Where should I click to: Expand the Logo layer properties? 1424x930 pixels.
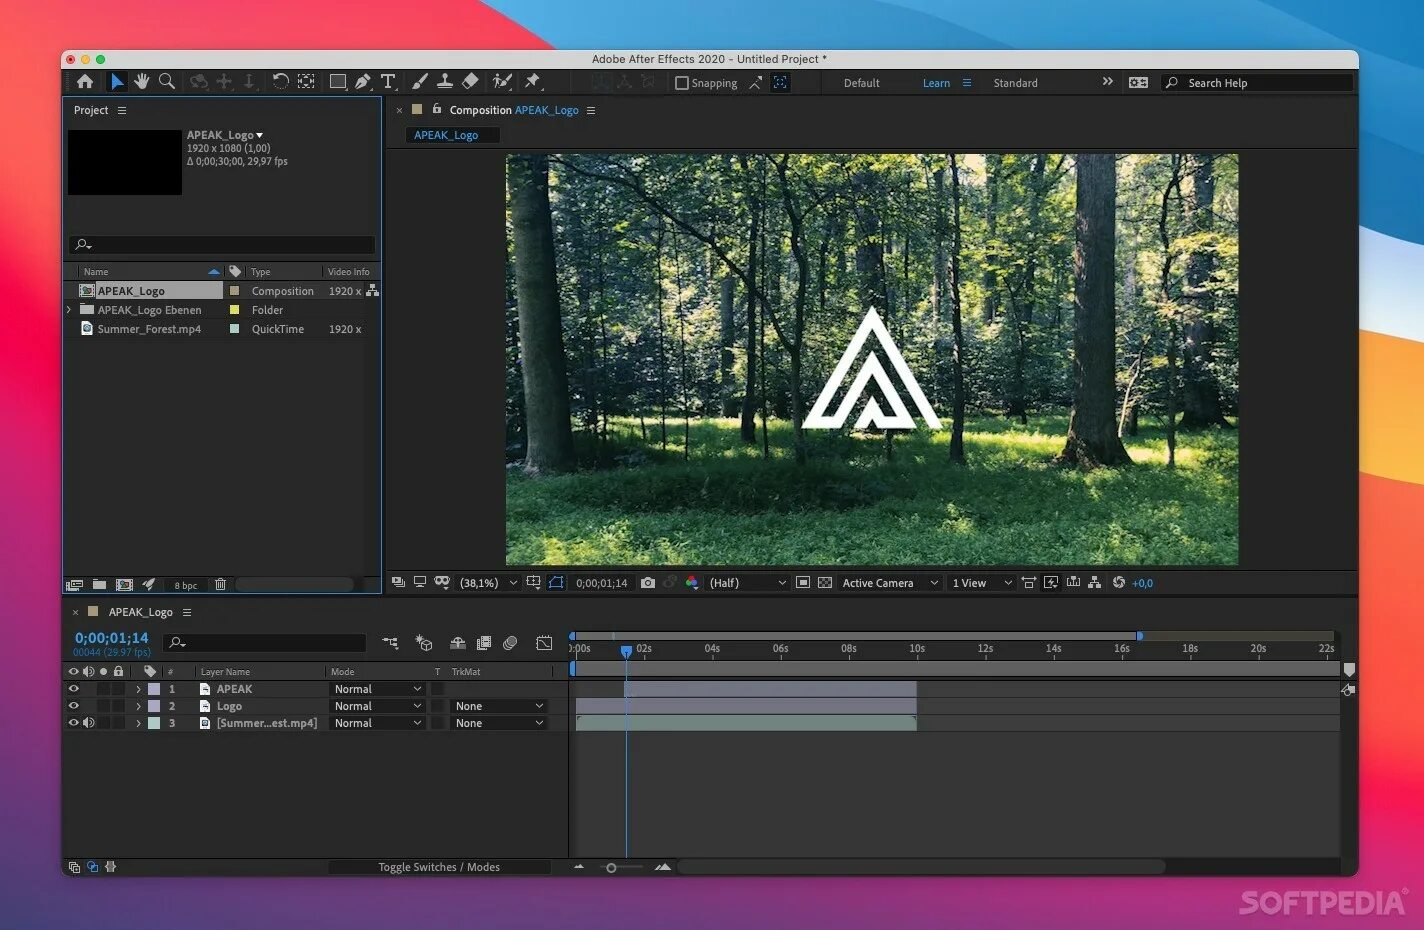(x=138, y=706)
